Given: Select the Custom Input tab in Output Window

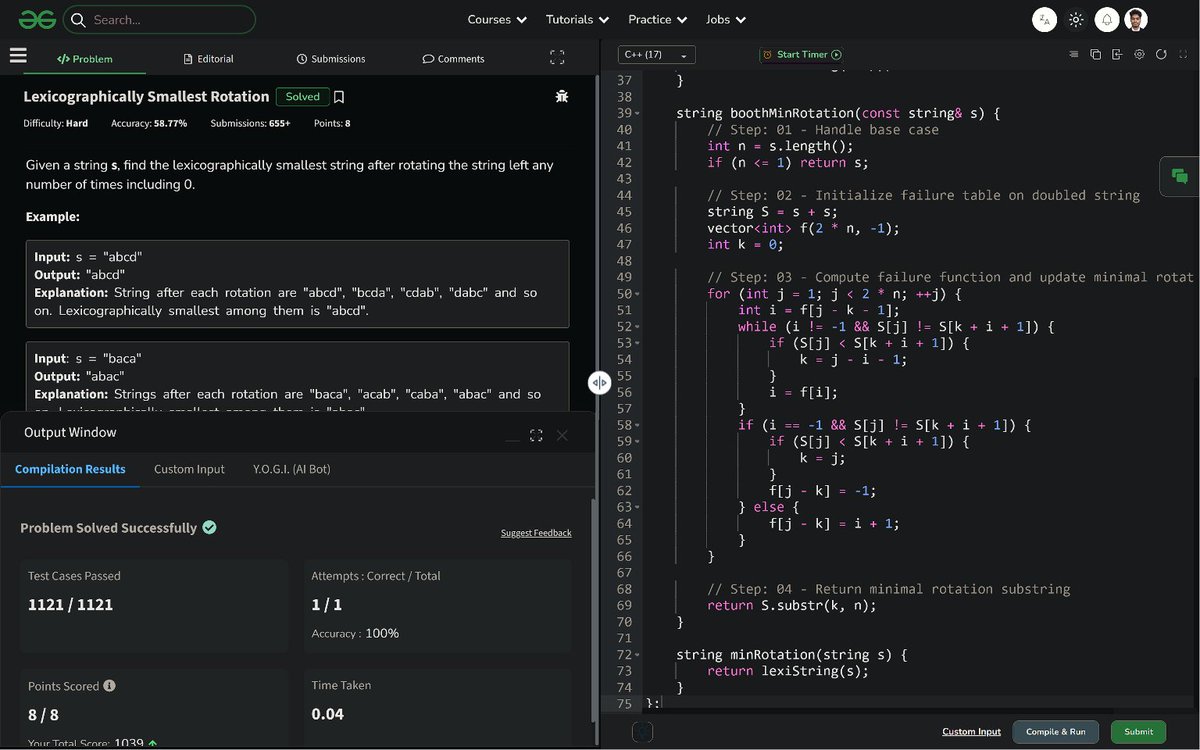Looking at the screenshot, I should coord(189,469).
